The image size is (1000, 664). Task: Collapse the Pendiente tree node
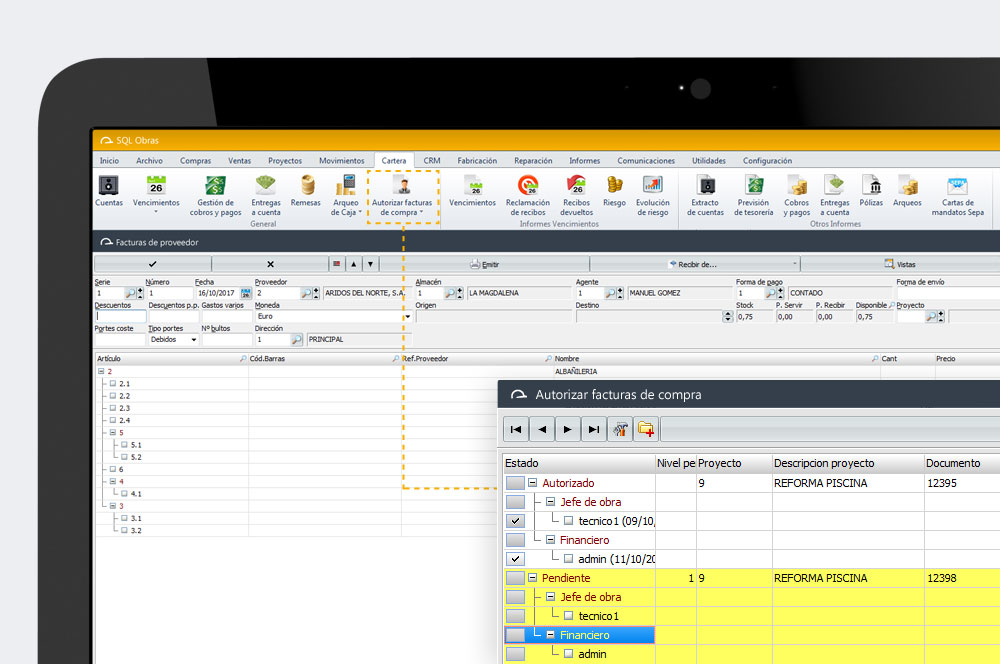pyautogui.click(x=532, y=578)
